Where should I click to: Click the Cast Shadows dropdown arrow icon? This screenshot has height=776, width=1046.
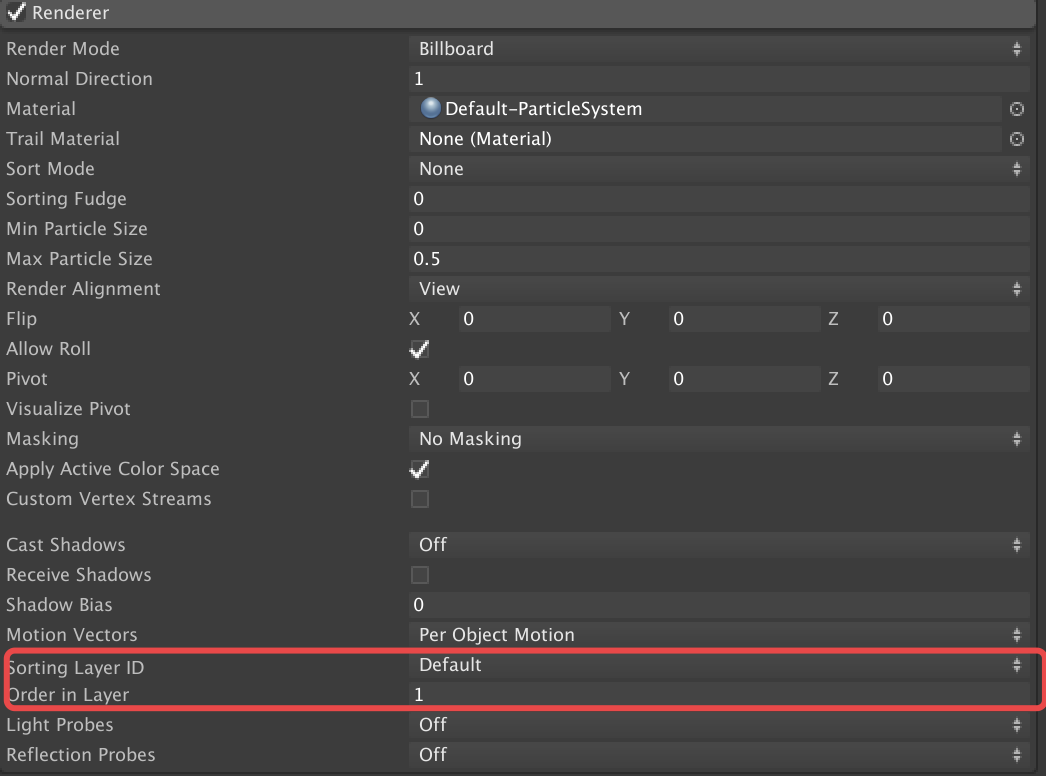tap(1017, 544)
